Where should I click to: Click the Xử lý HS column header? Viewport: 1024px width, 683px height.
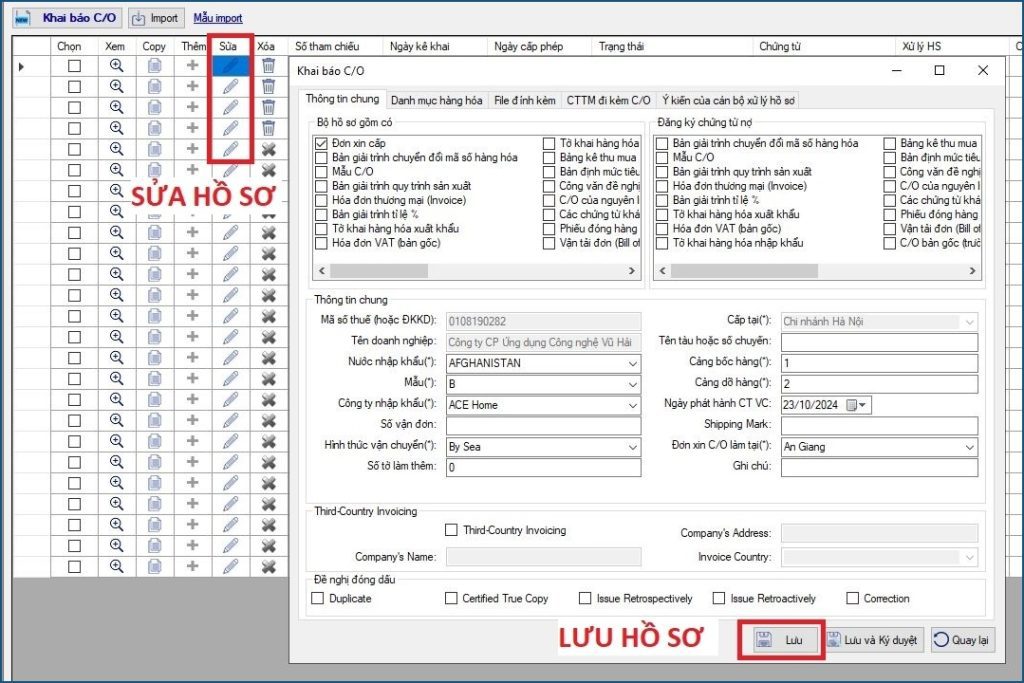point(953,46)
